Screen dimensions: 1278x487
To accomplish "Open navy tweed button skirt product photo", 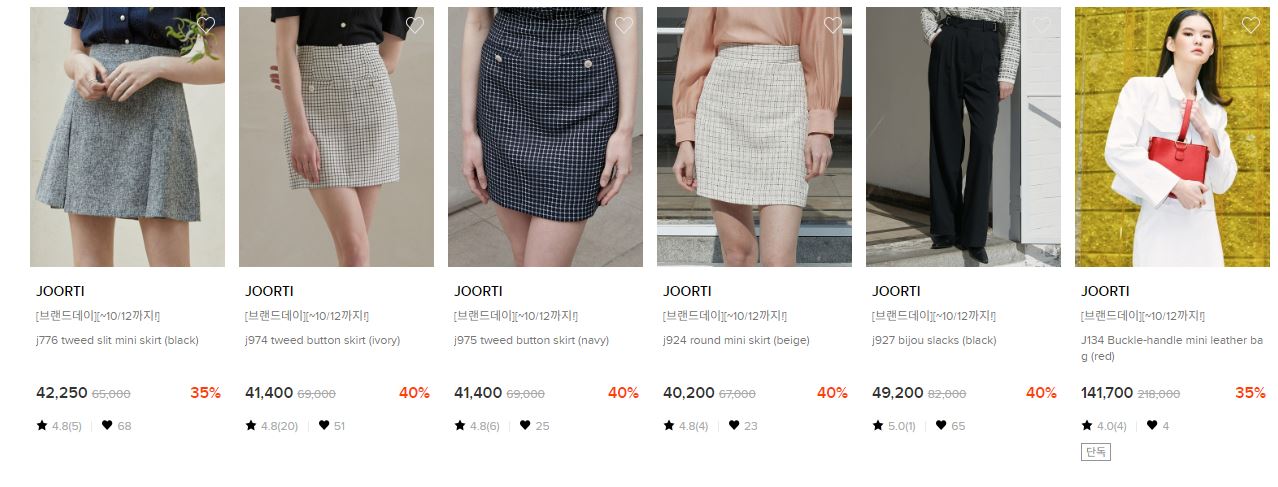I will tap(545, 137).
